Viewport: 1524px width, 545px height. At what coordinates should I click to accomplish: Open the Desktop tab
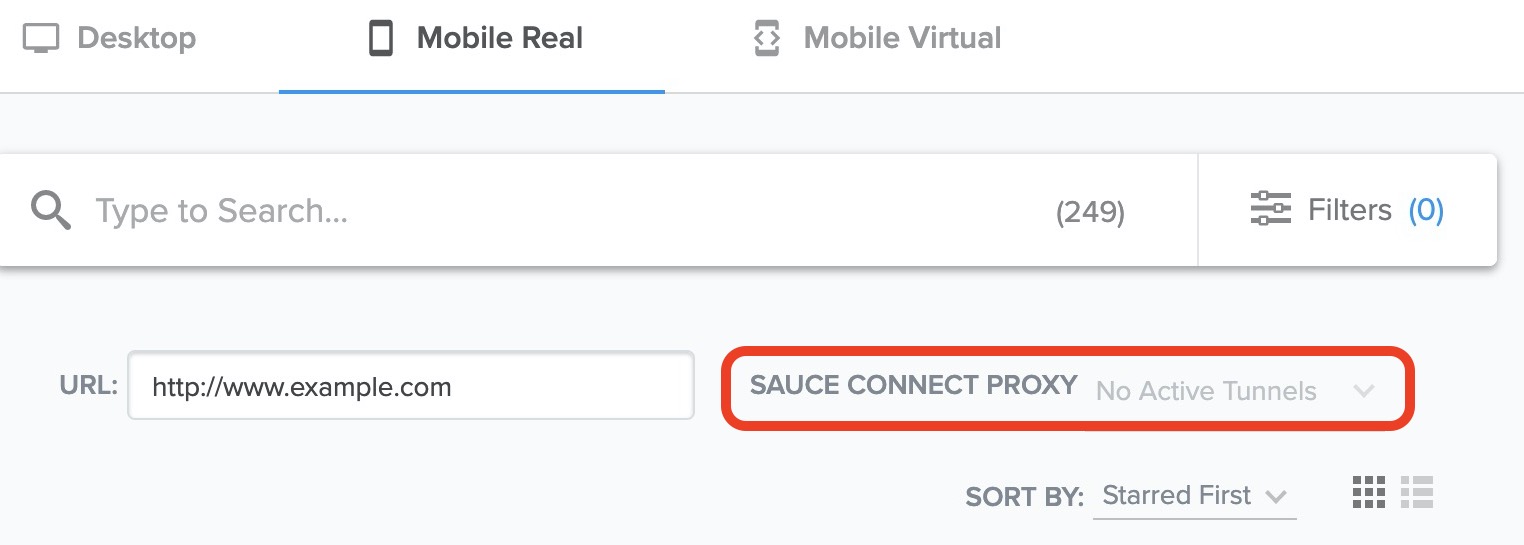[x=136, y=39]
